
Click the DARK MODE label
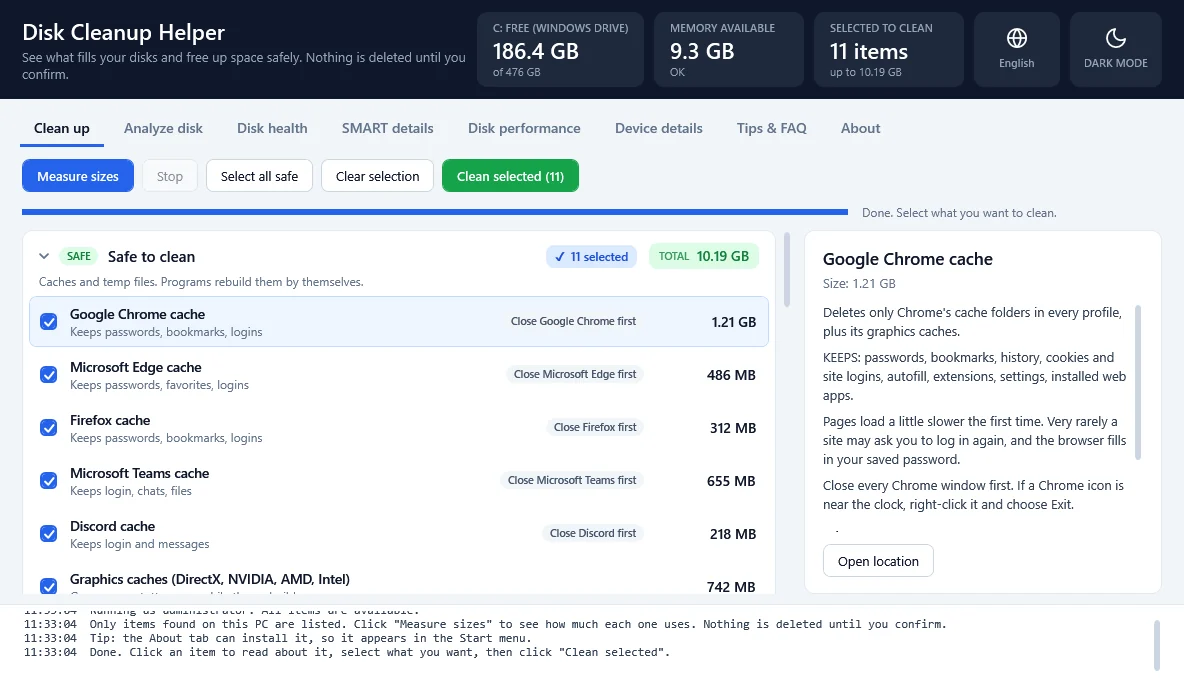coord(1115,63)
